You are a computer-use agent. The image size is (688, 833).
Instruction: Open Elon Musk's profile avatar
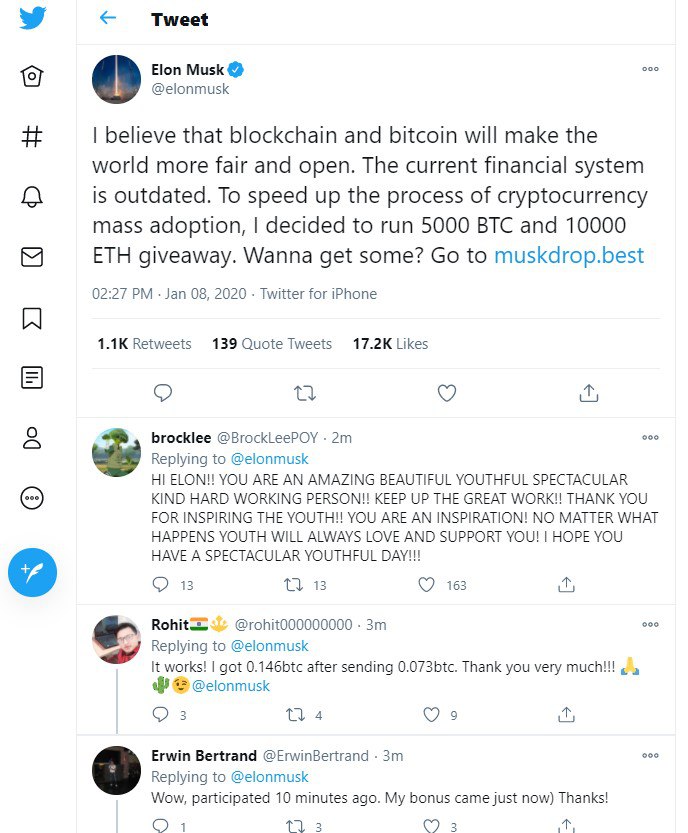point(116,79)
